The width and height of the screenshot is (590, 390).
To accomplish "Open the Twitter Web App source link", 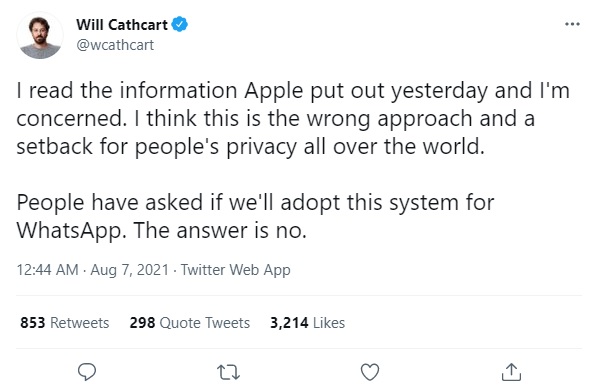I will point(236,270).
